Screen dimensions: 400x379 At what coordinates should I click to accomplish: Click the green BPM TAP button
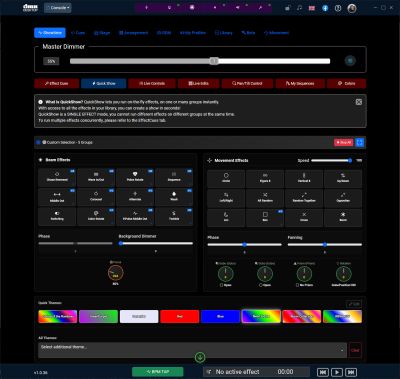[x=158, y=372]
